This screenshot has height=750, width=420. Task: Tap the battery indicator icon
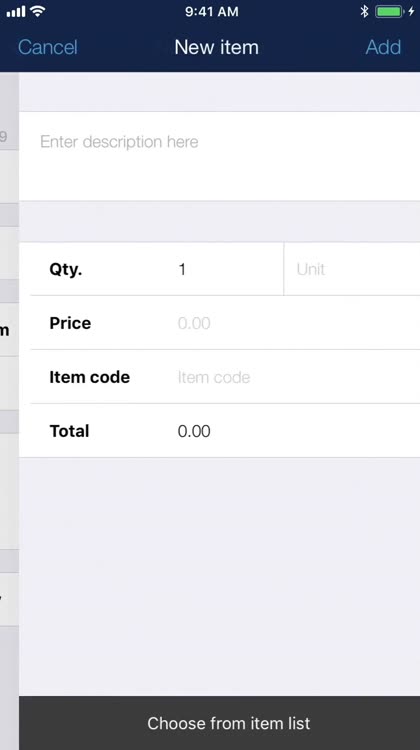[389, 11]
